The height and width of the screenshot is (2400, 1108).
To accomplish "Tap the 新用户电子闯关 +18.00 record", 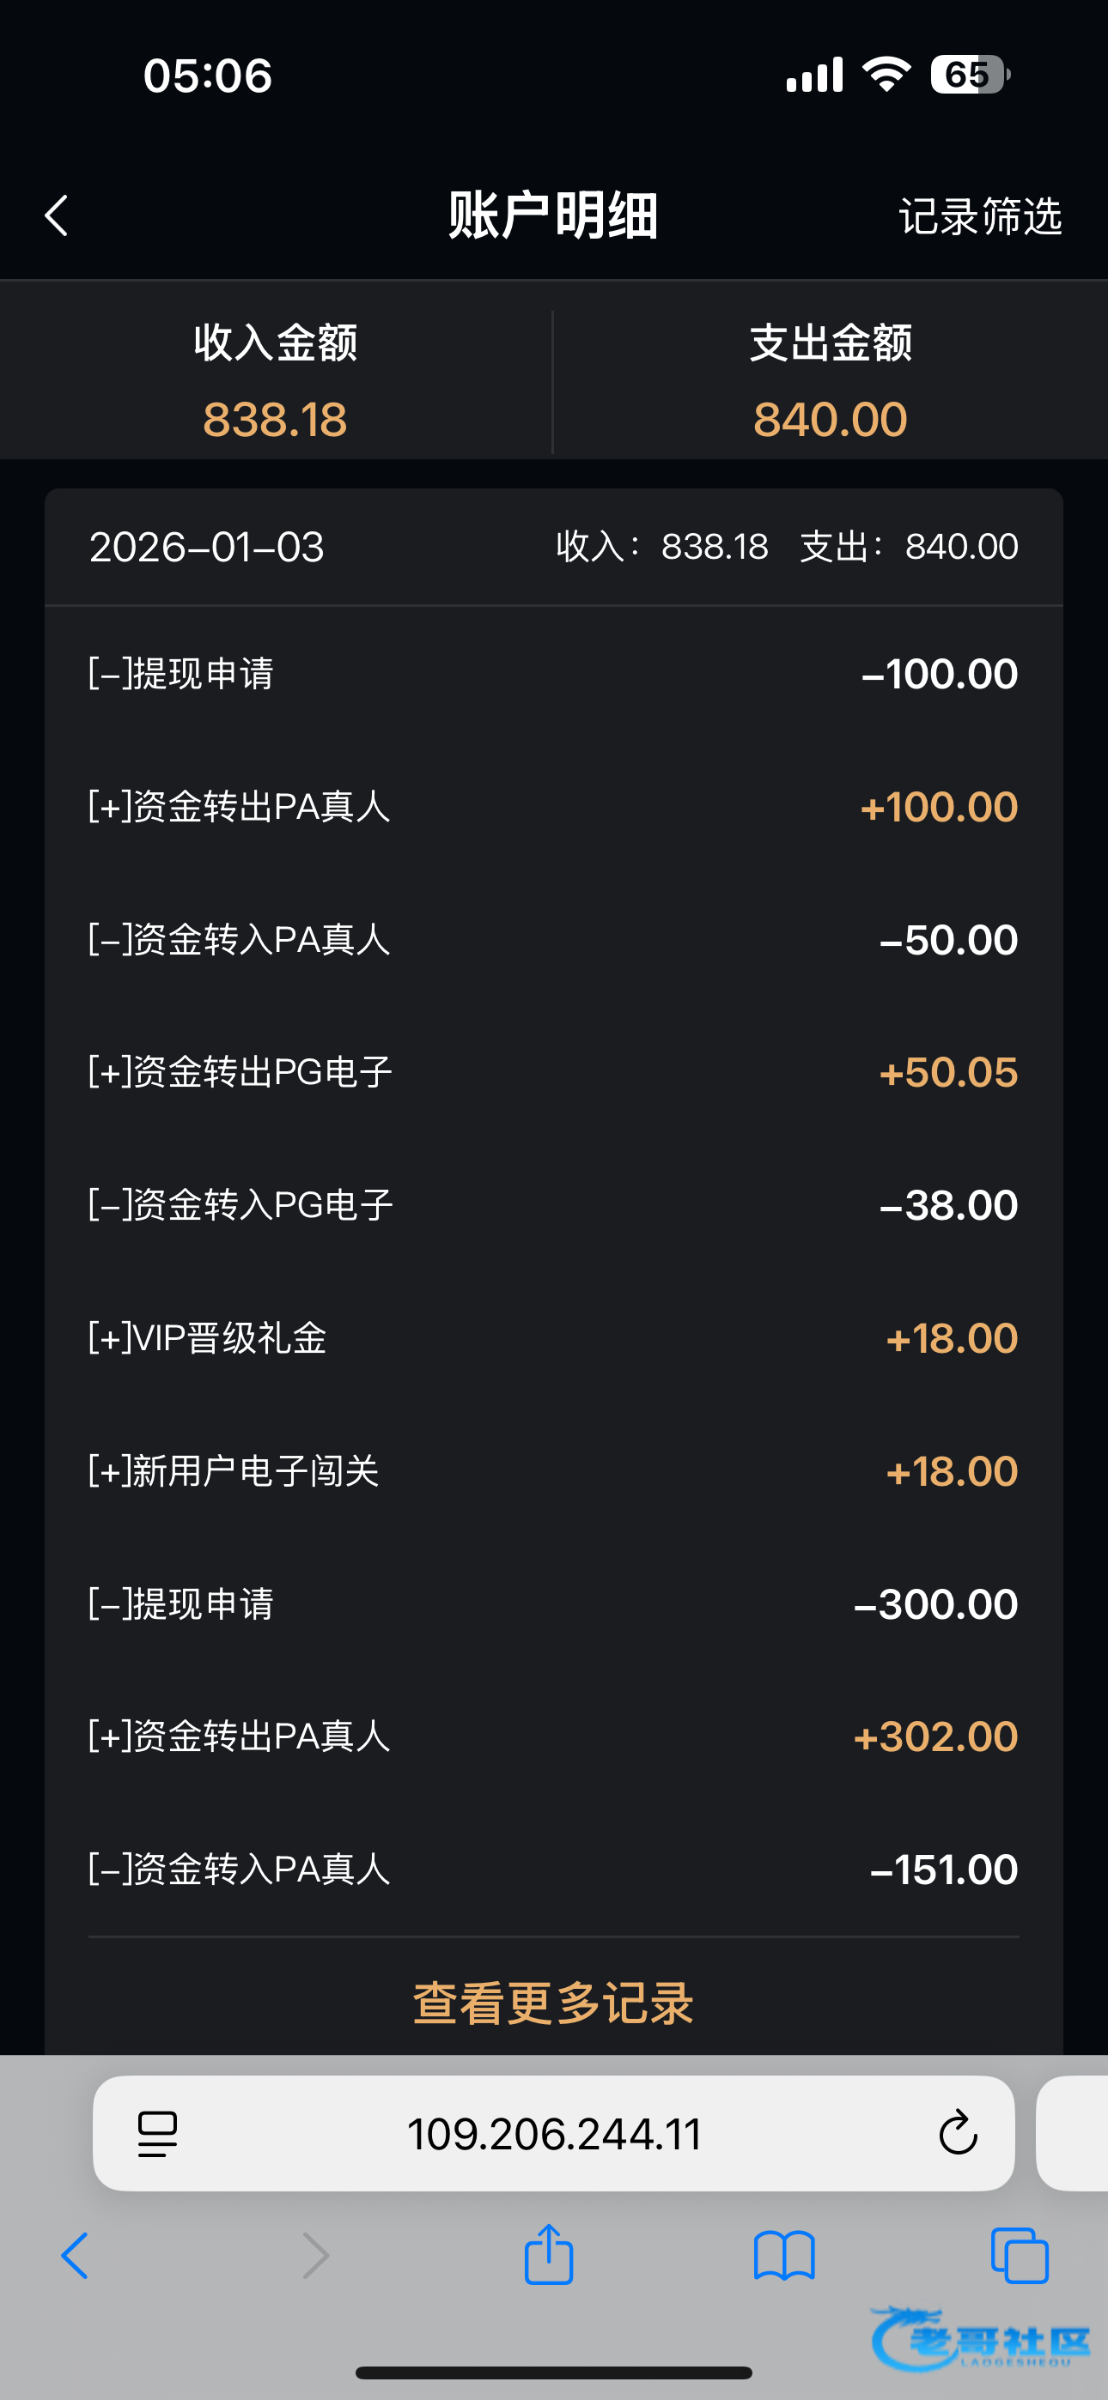I will coord(553,1471).
